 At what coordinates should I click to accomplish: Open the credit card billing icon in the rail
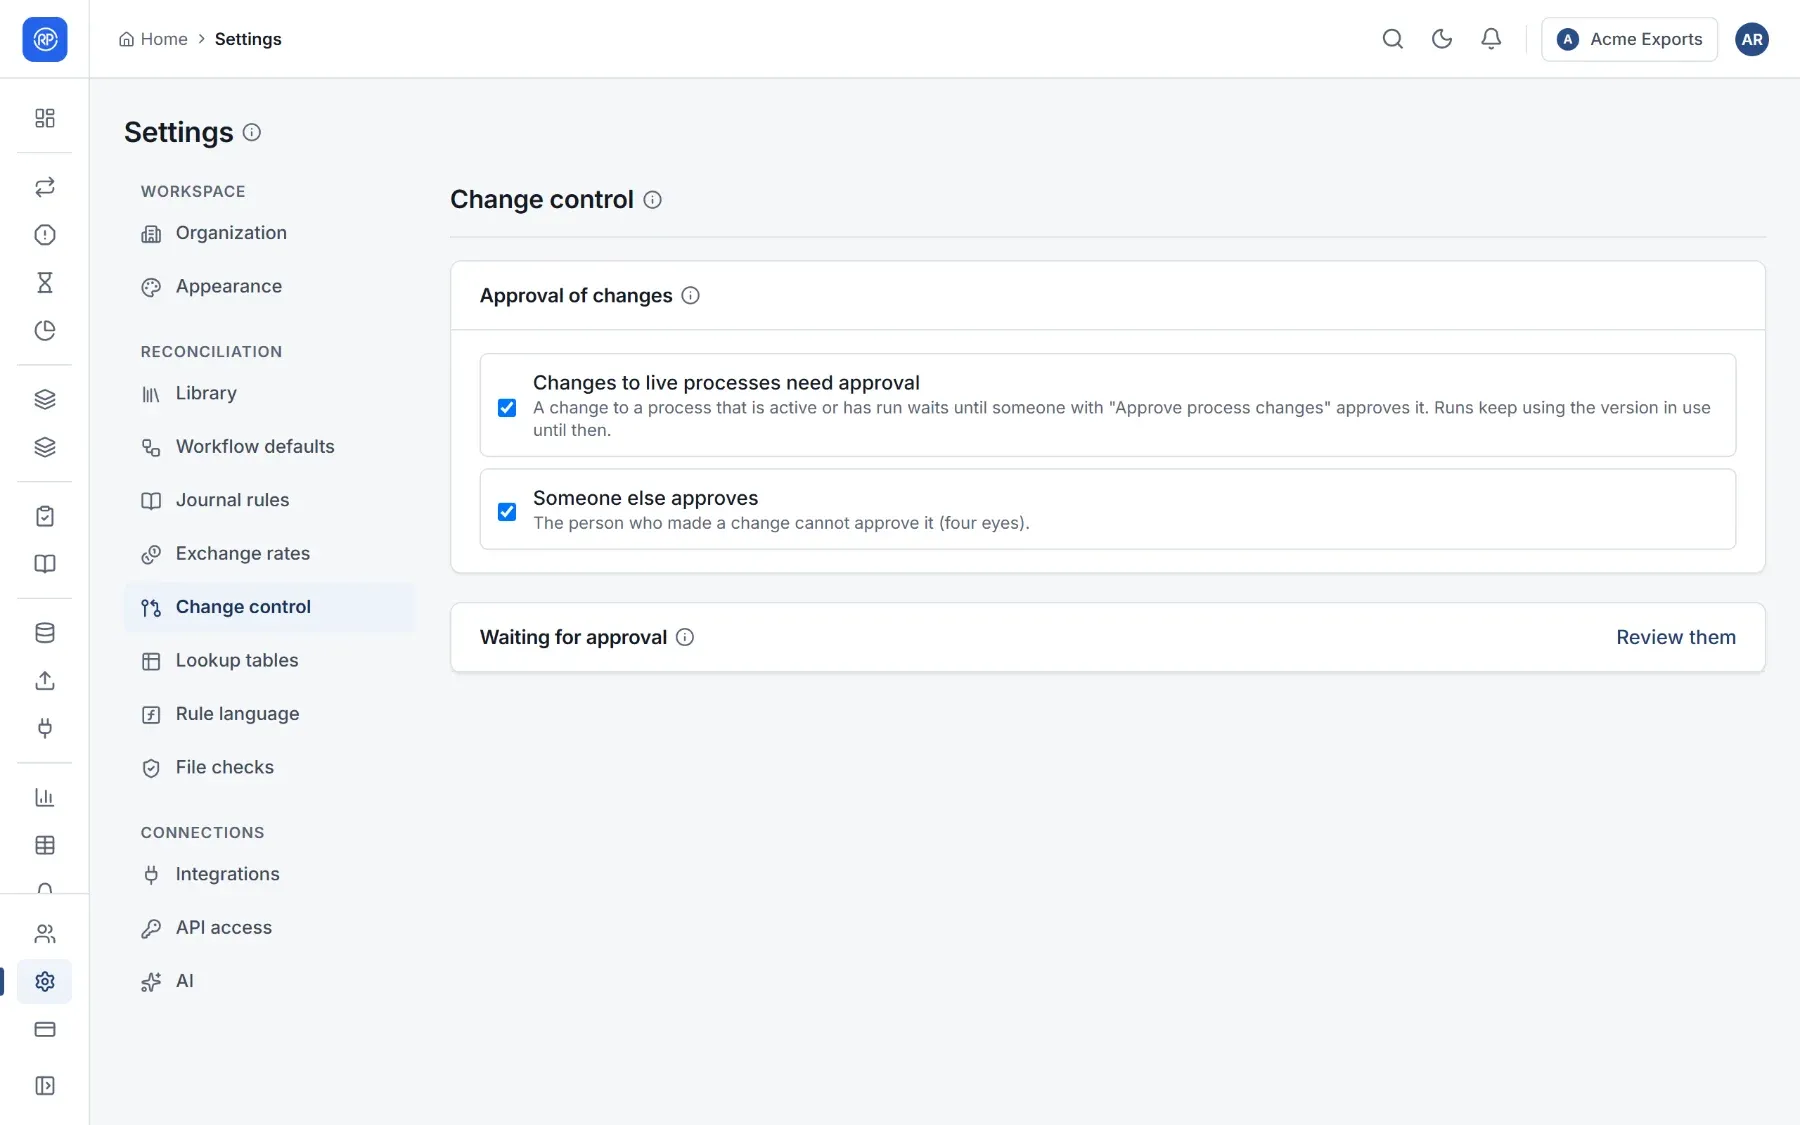pyautogui.click(x=44, y=1029)
